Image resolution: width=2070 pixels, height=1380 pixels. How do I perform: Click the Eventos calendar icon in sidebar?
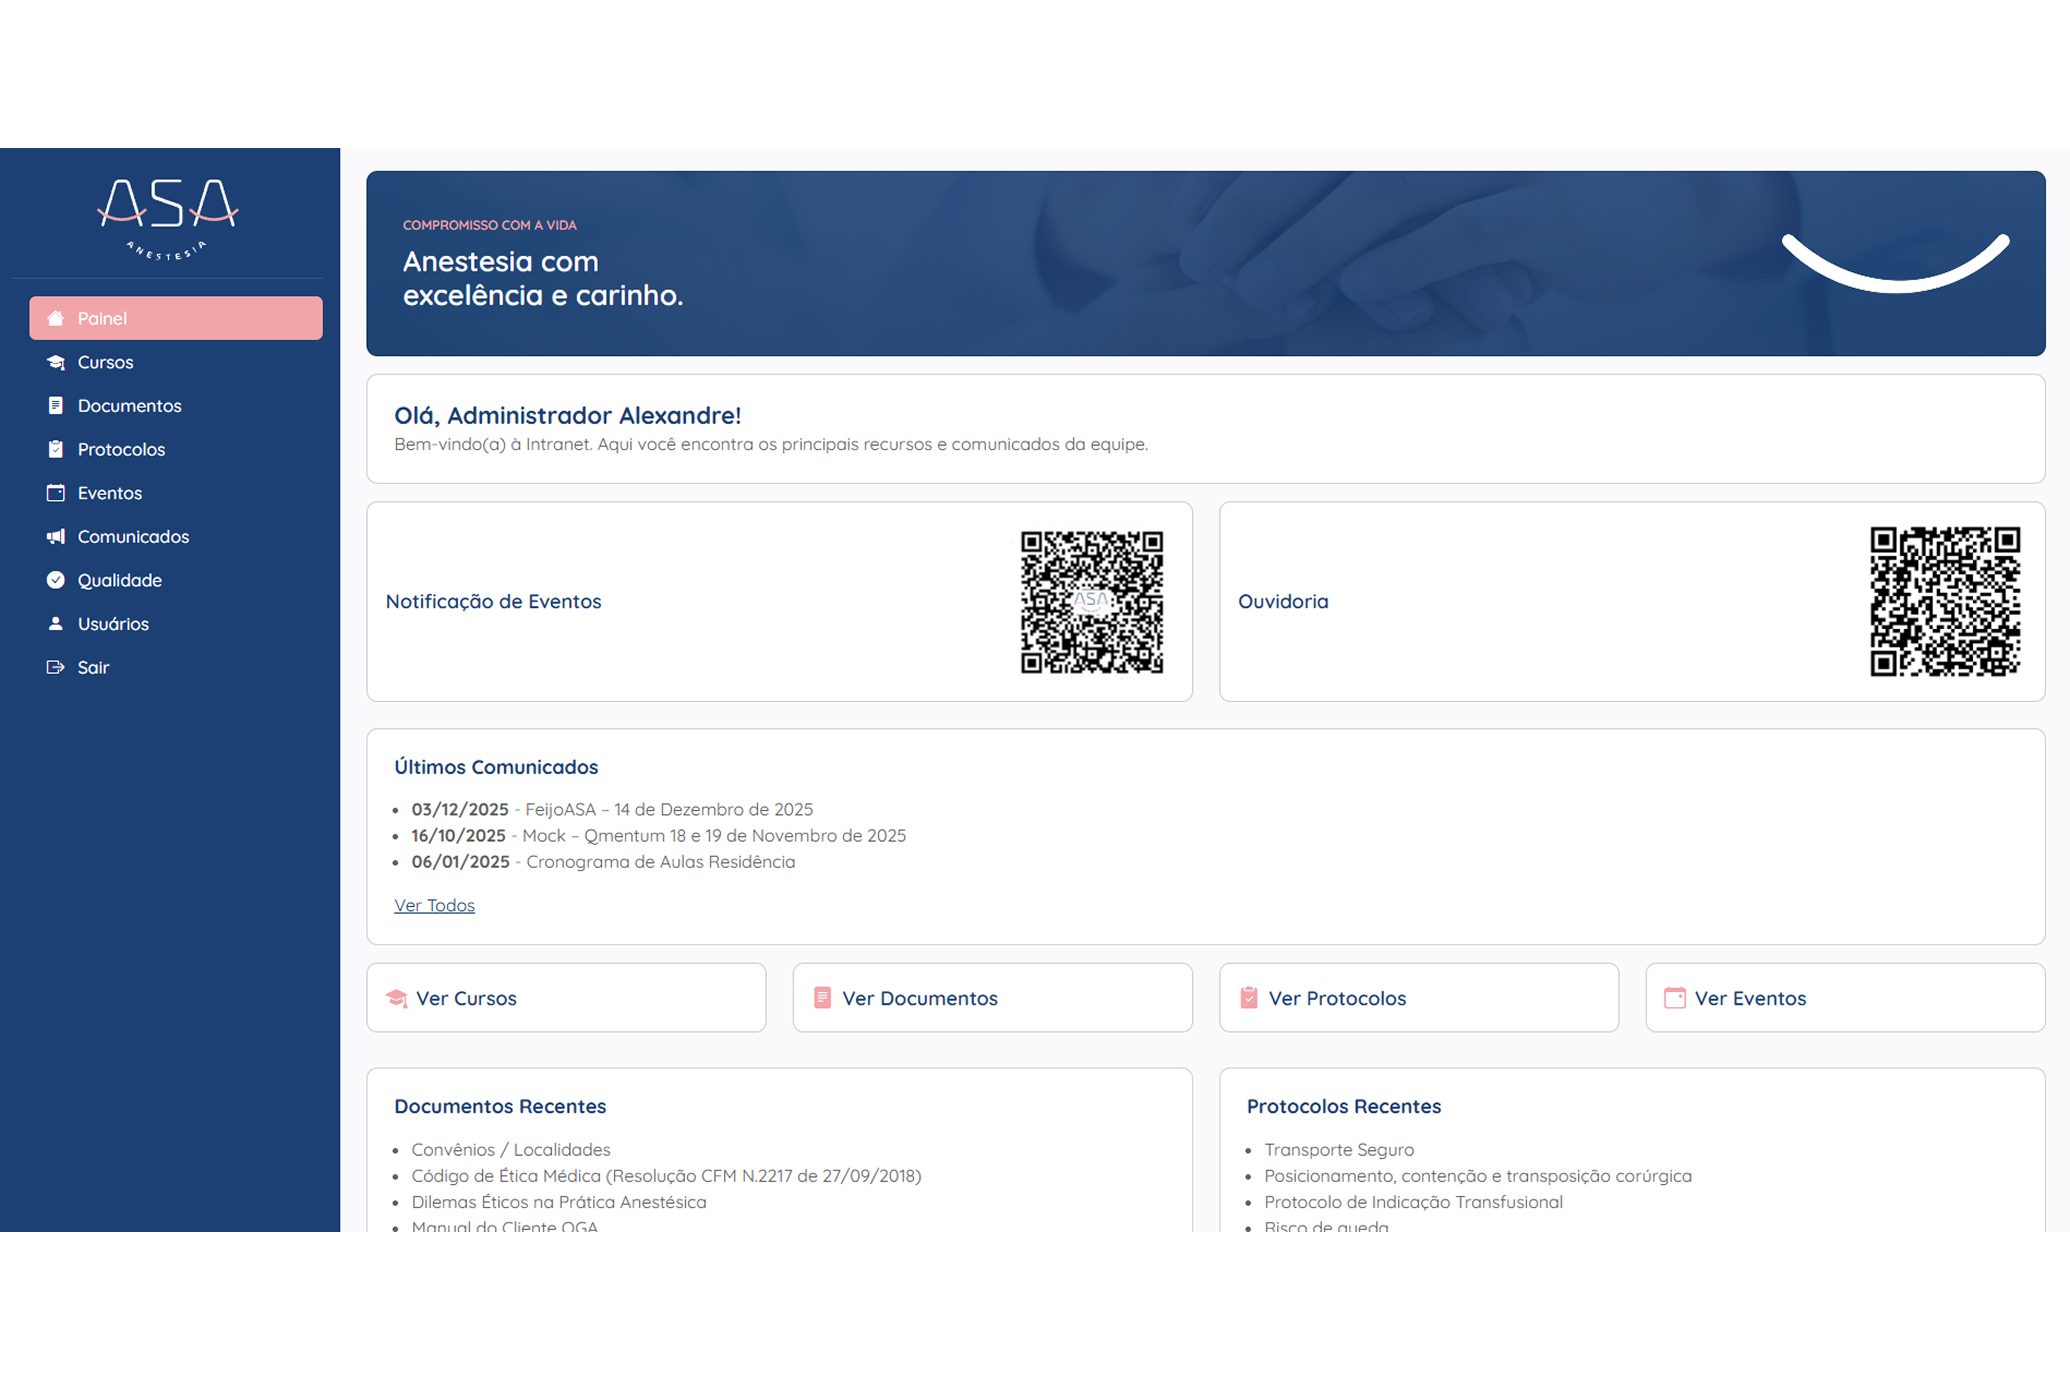coord(56,493)
